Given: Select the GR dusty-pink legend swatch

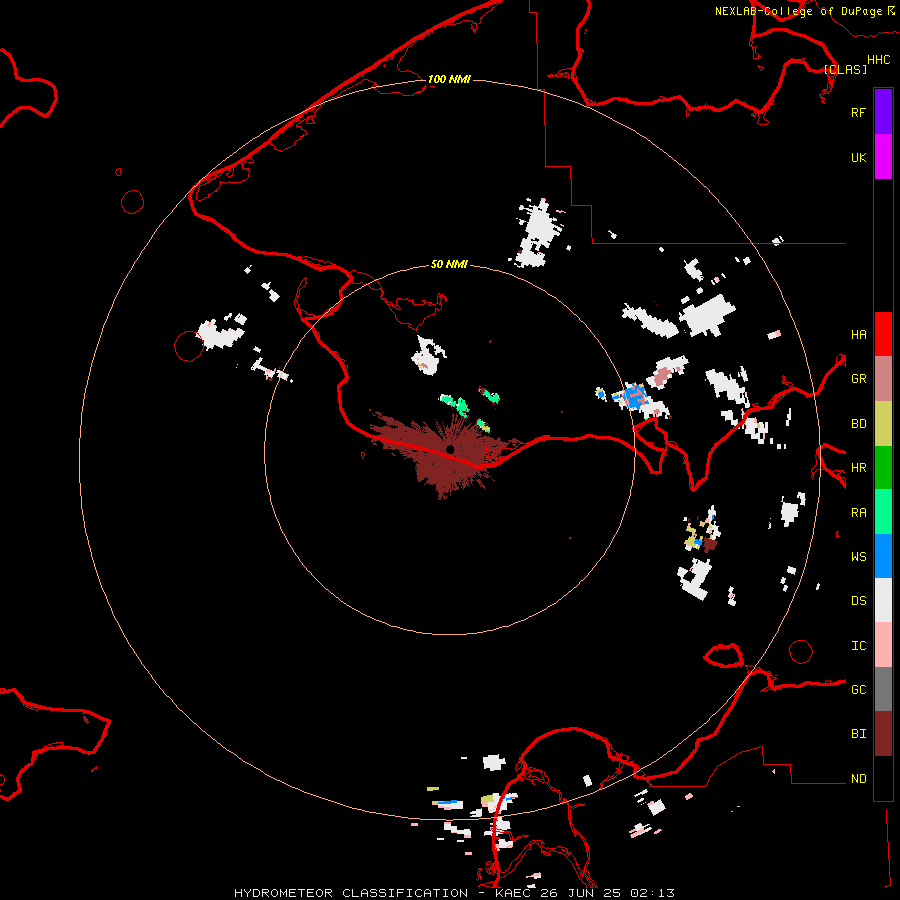Looking at the screenshot, I should 883,378.
